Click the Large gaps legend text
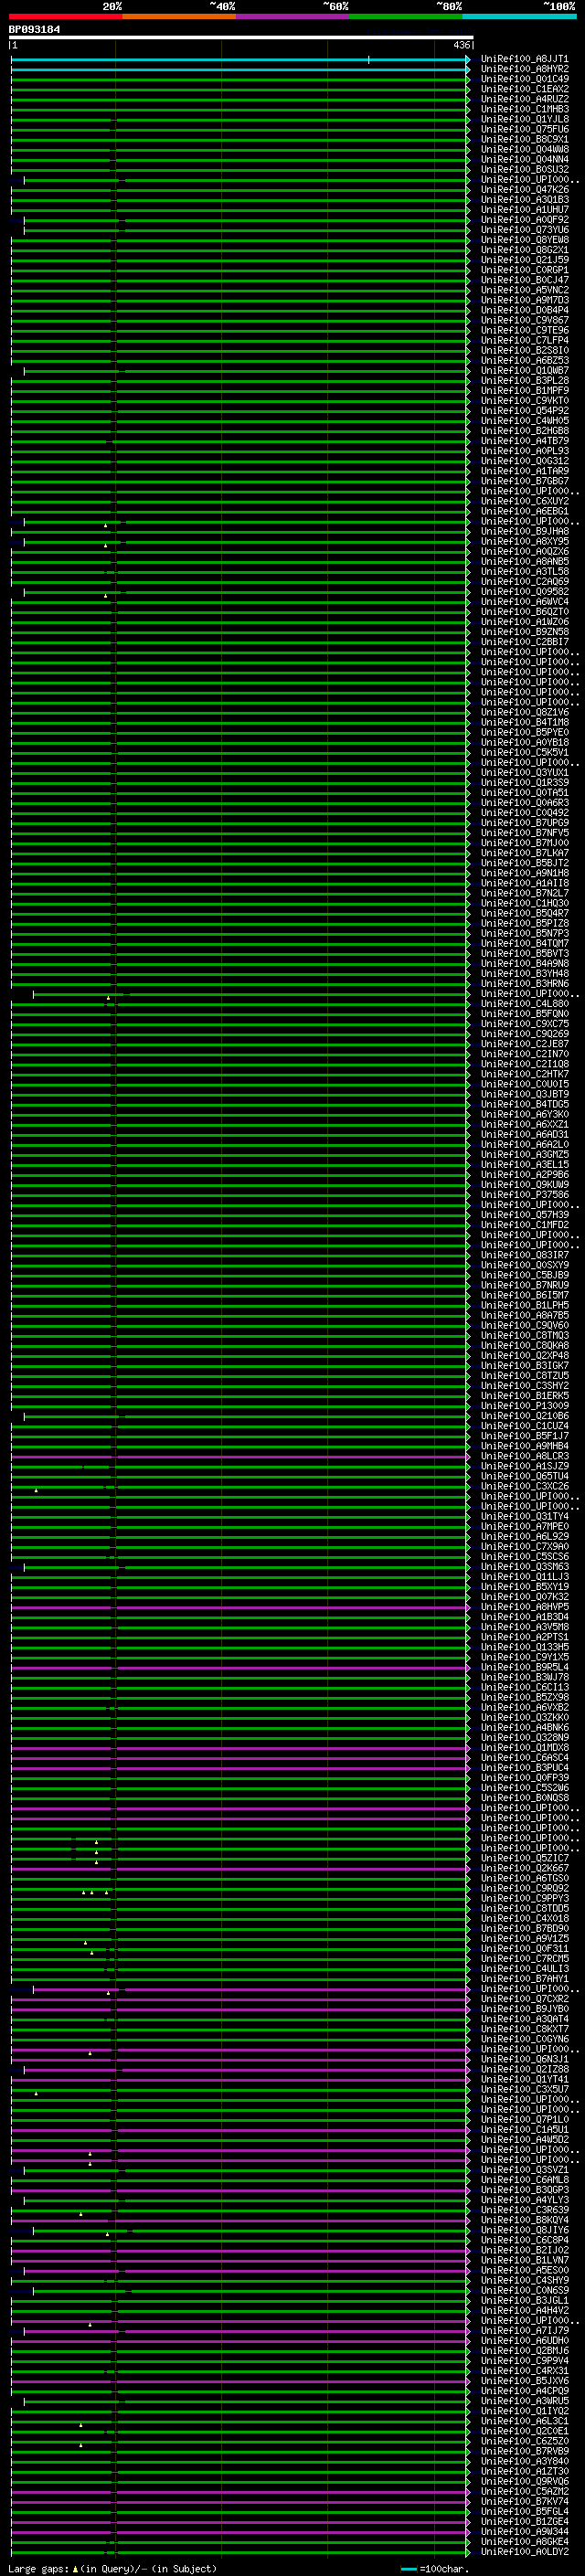Viewport: 585px width, 2576px height. (x=39, y=2569)
